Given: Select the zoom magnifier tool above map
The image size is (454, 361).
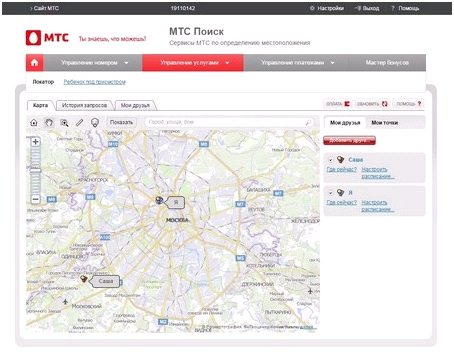Looking at the screenshot, I should pyautogui.click(x=64, y=123).
